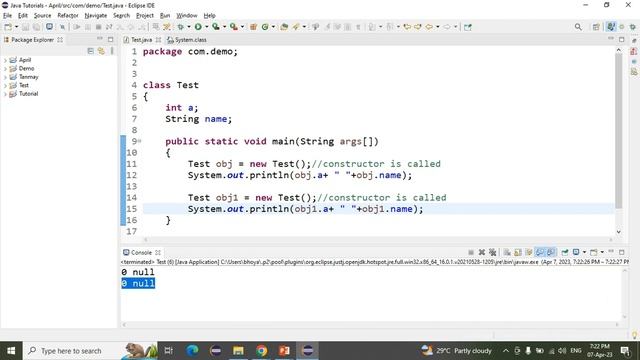
Task: Click the Search magnifier icon in toolbar
Action: pos(578,27)
